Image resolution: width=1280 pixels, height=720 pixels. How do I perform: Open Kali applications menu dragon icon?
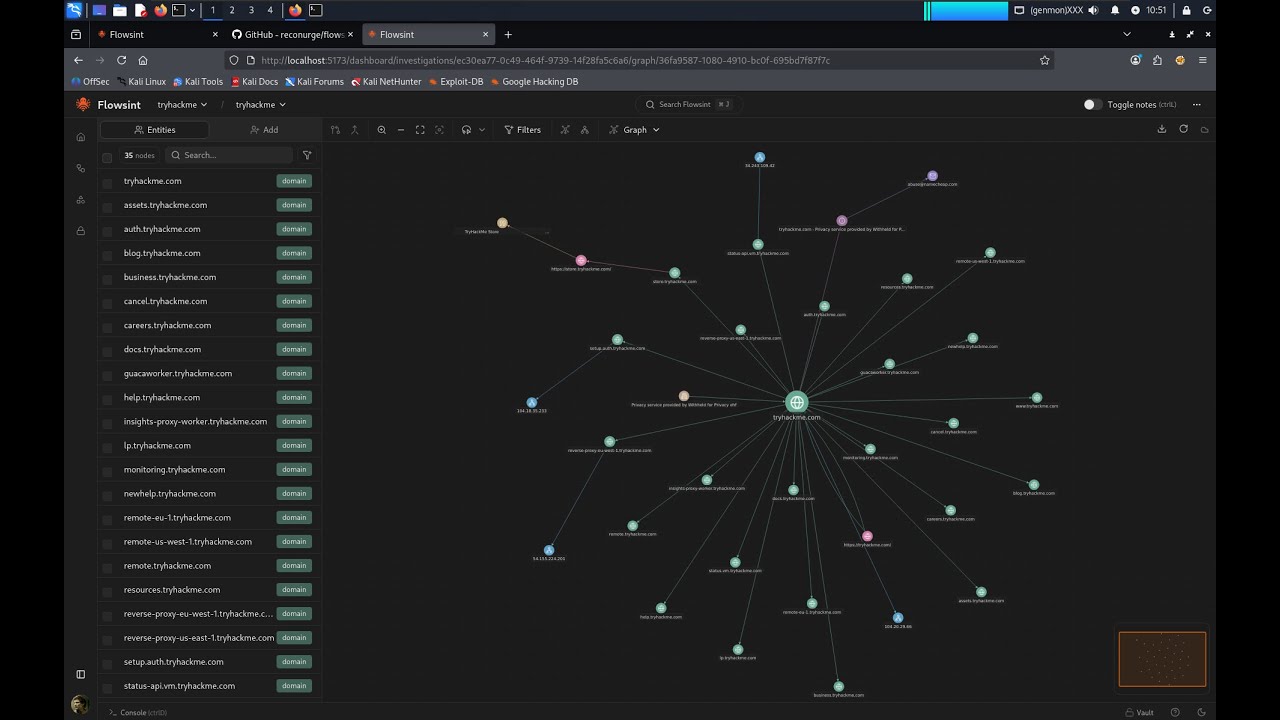click(x=75, y=10)
